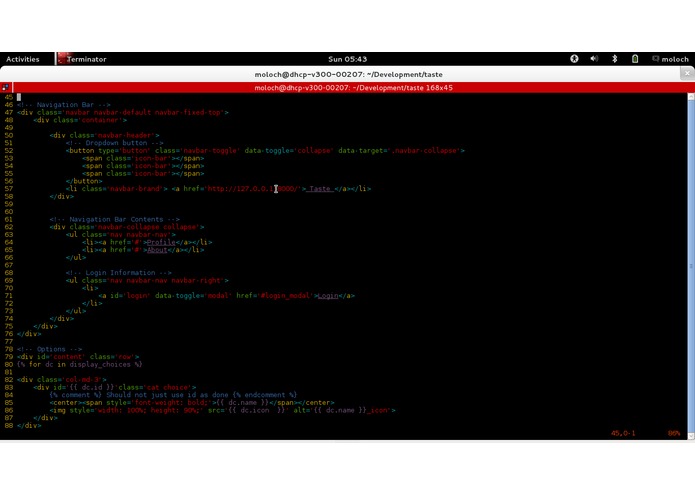
Task: Open the Bluetooth icon menu
Action: (x=614, y=58)
